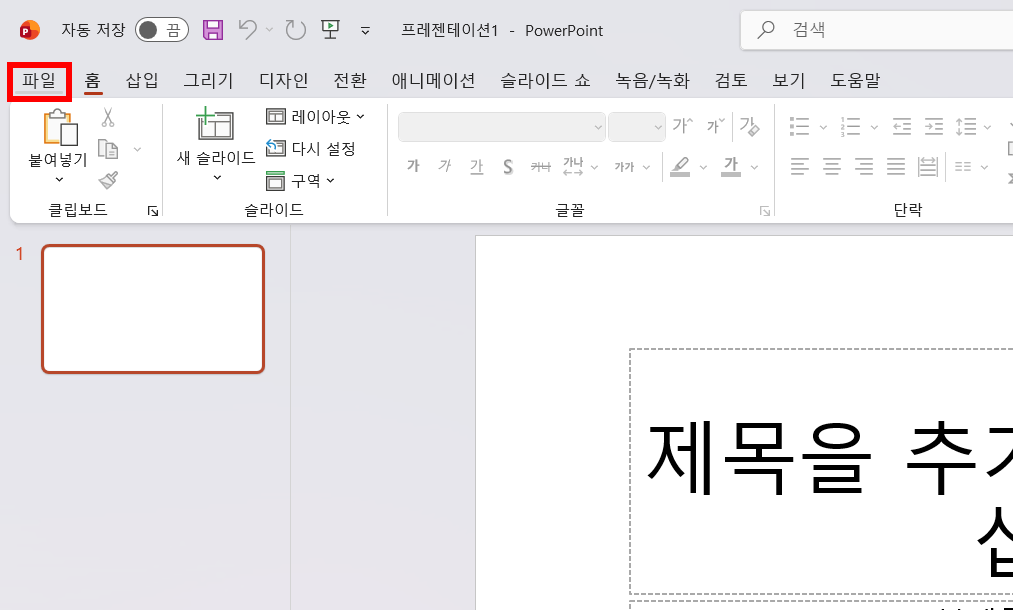Click the copy icon
The width and height of the screenshot is (1013, 610).
[x=108, y=149]
